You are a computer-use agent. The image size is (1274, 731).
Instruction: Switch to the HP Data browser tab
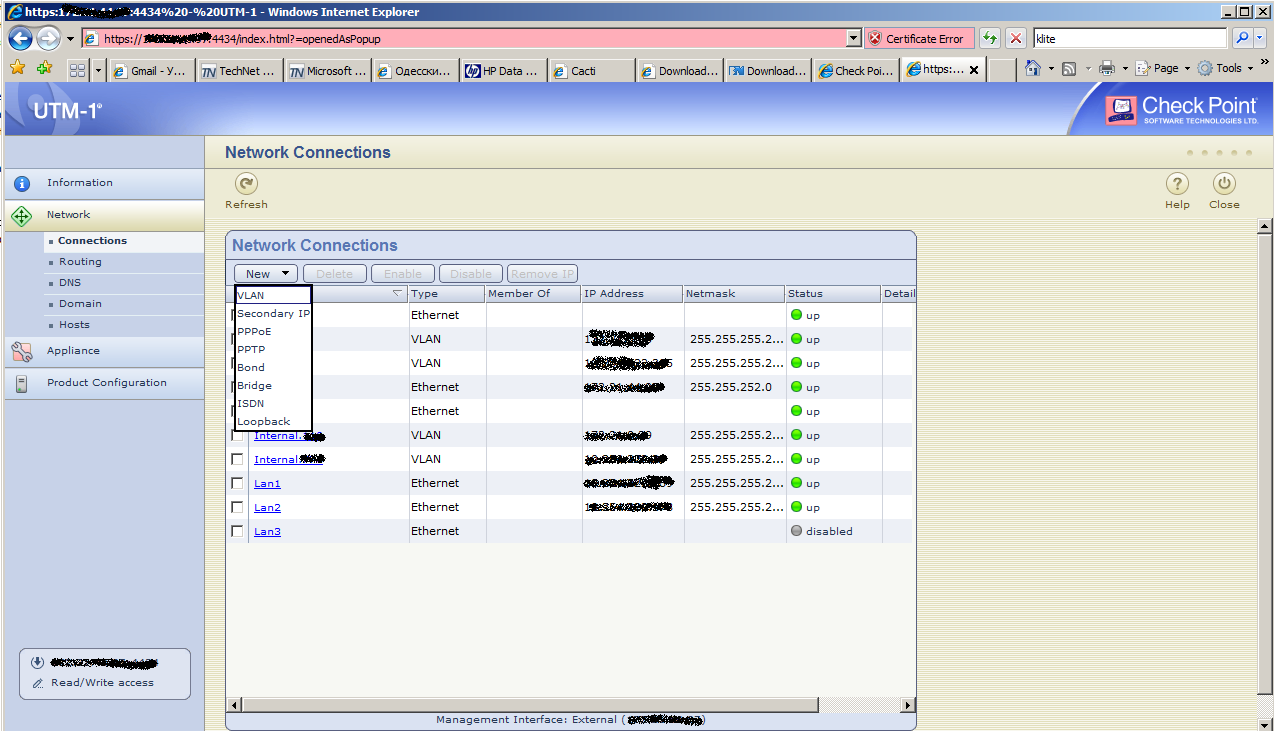(504, 71)
